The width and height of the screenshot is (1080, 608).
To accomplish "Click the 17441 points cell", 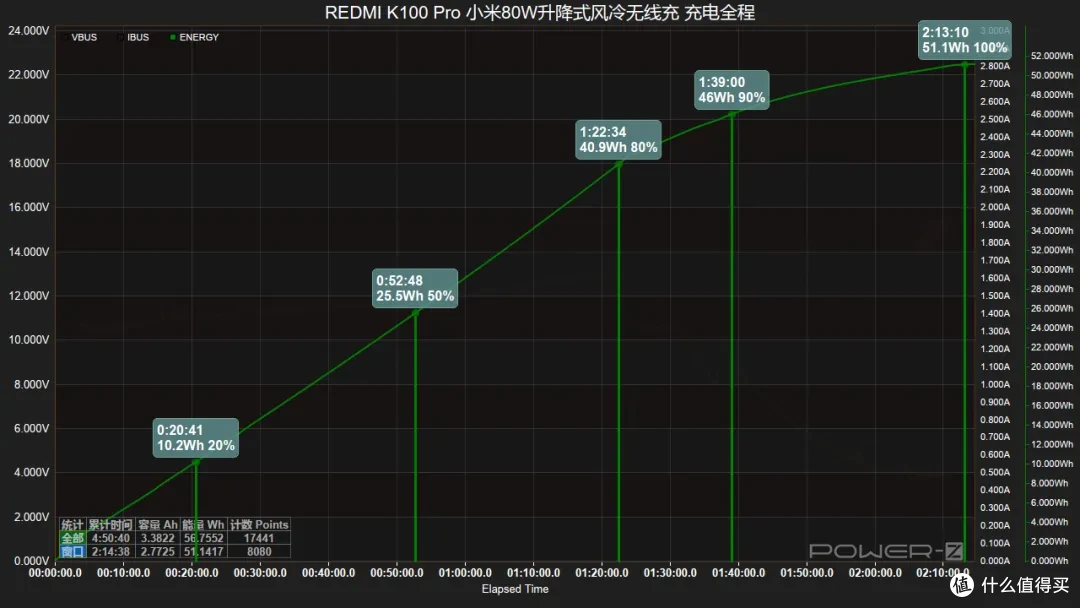I will [259, 538].
